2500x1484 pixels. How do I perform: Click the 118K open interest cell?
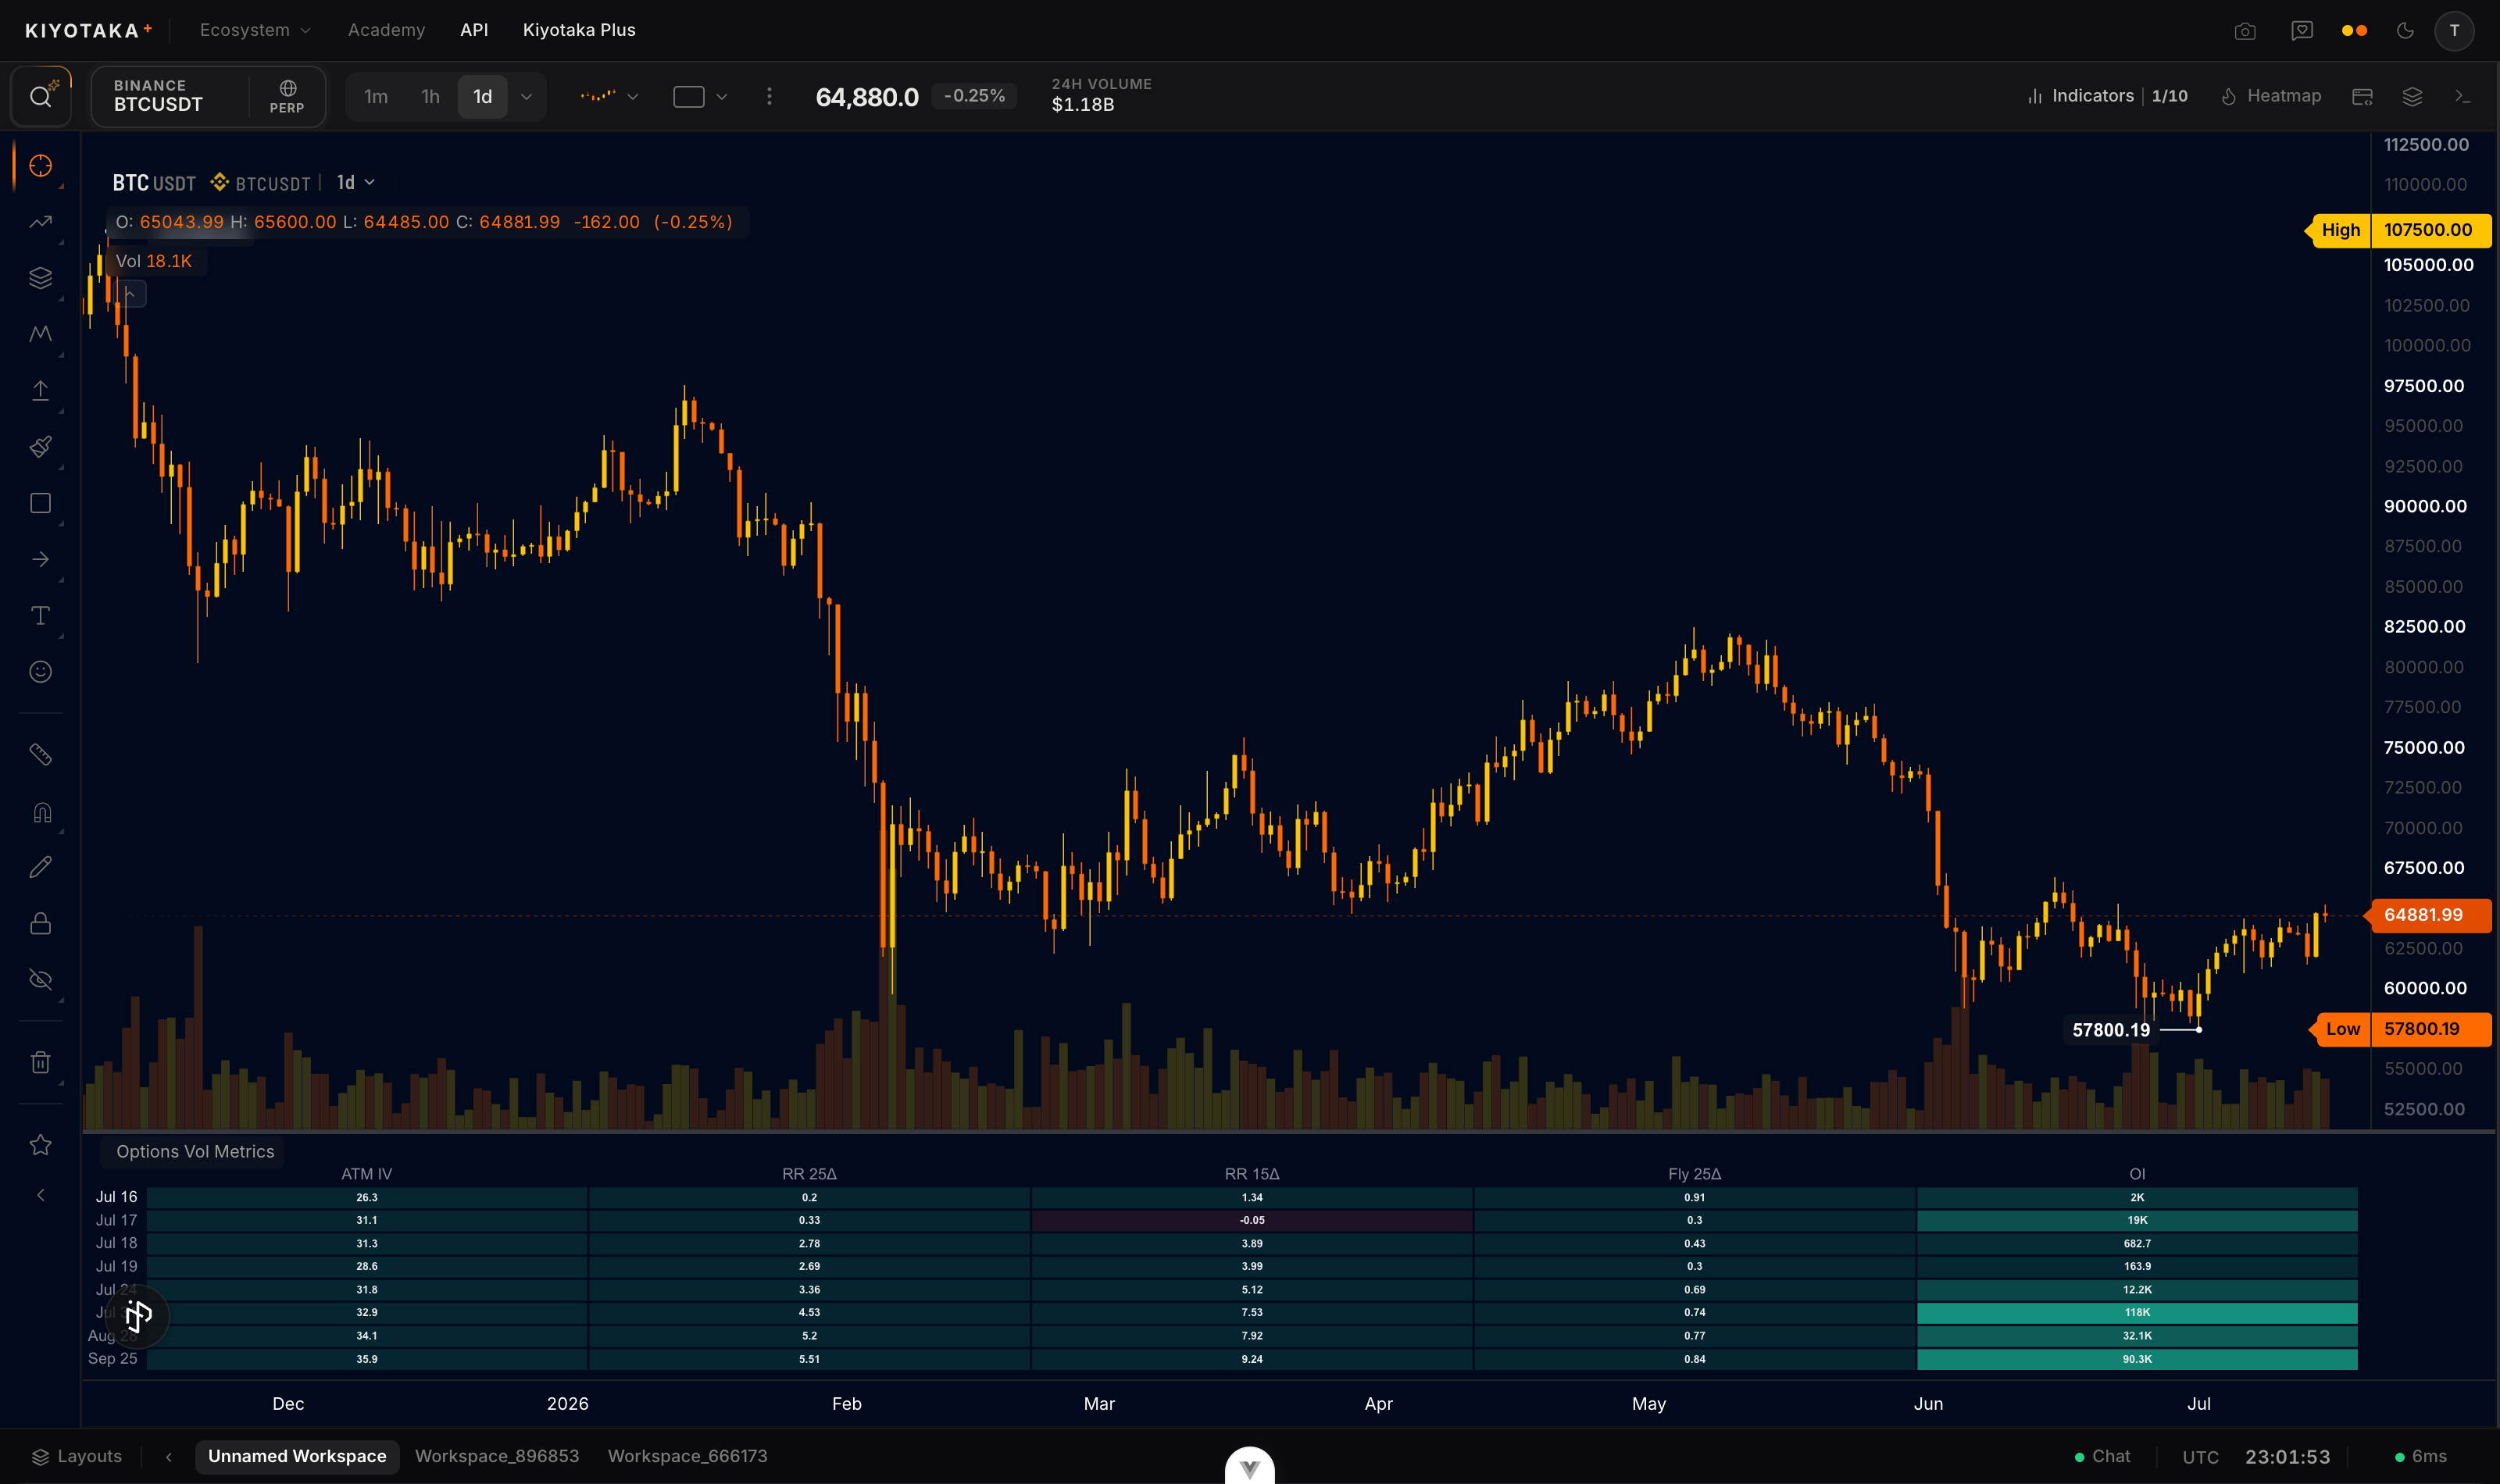pos(2137,1312)
